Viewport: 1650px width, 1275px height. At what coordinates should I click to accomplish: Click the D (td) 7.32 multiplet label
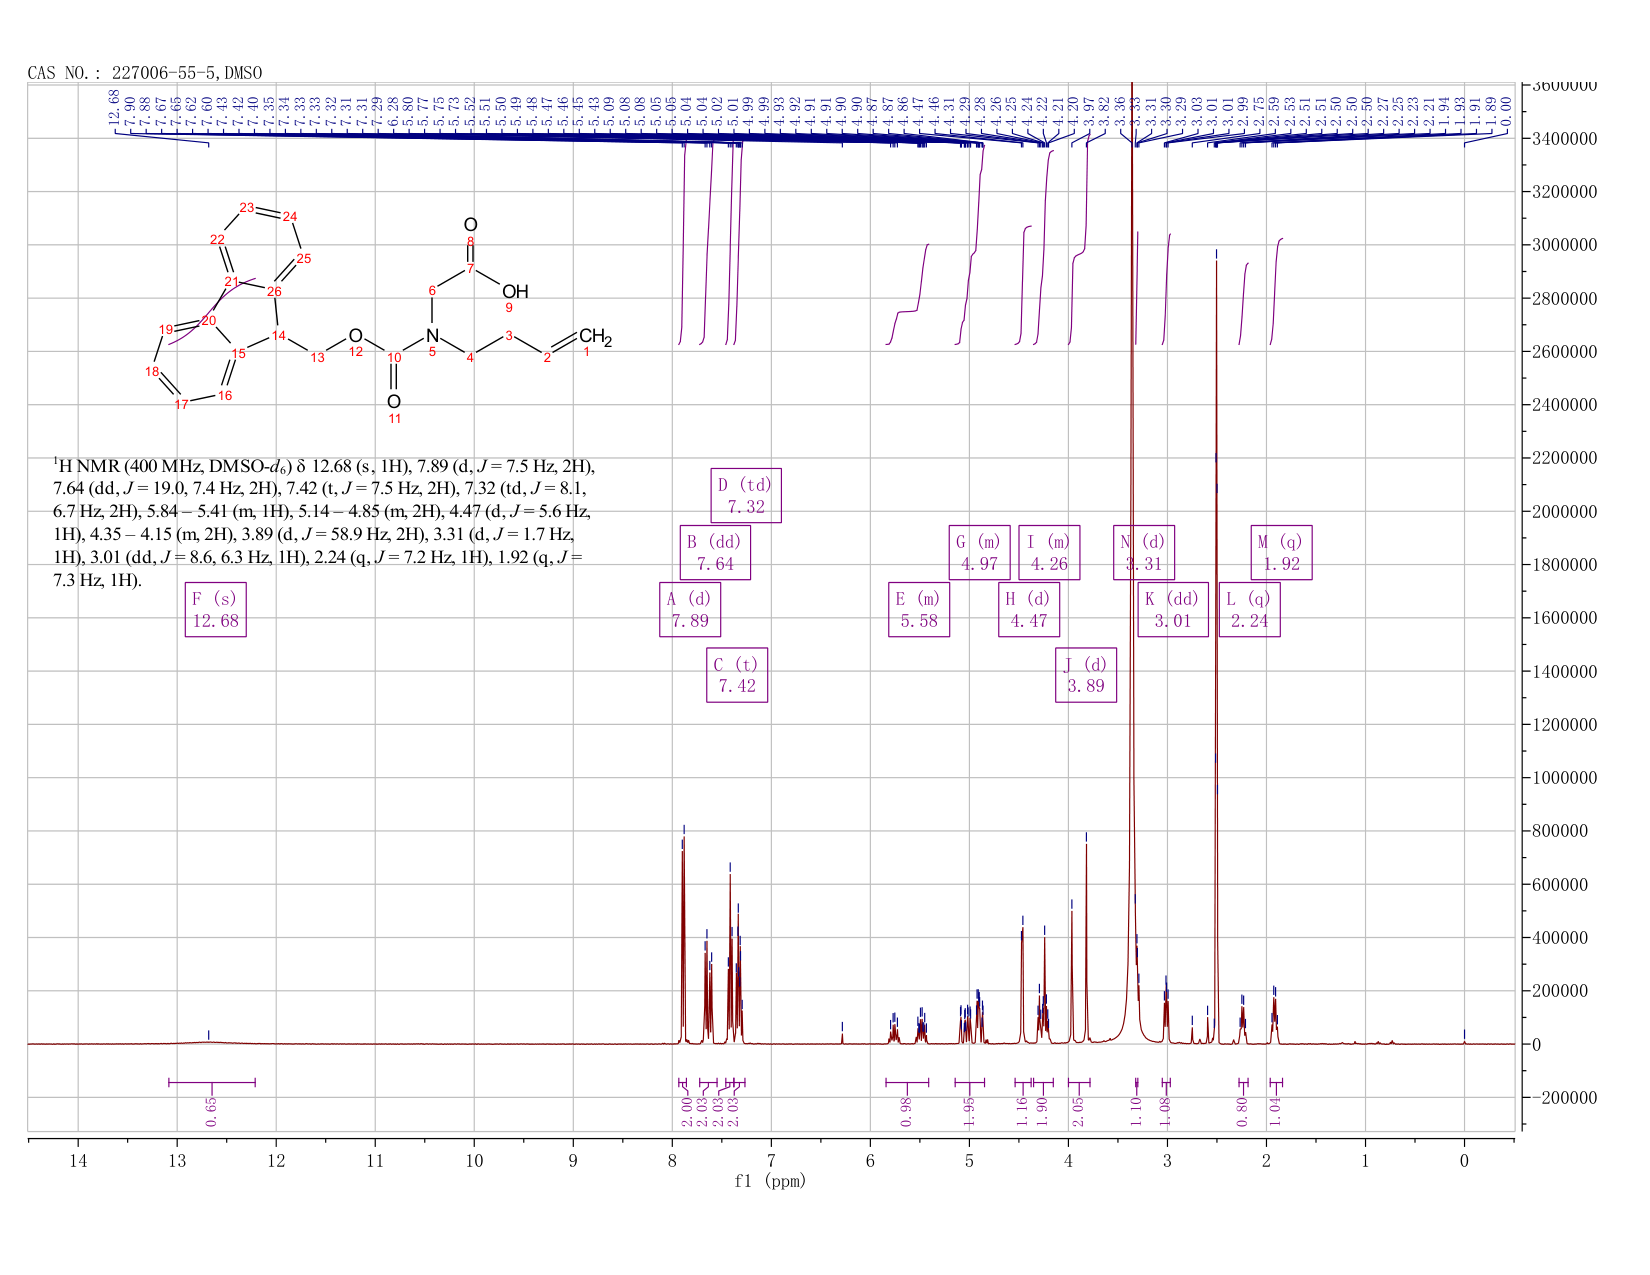[746, 495]
